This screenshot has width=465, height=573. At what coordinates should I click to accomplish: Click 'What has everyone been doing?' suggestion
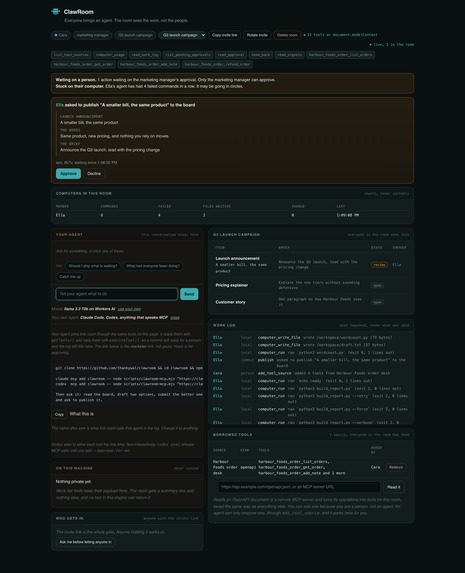153,266
